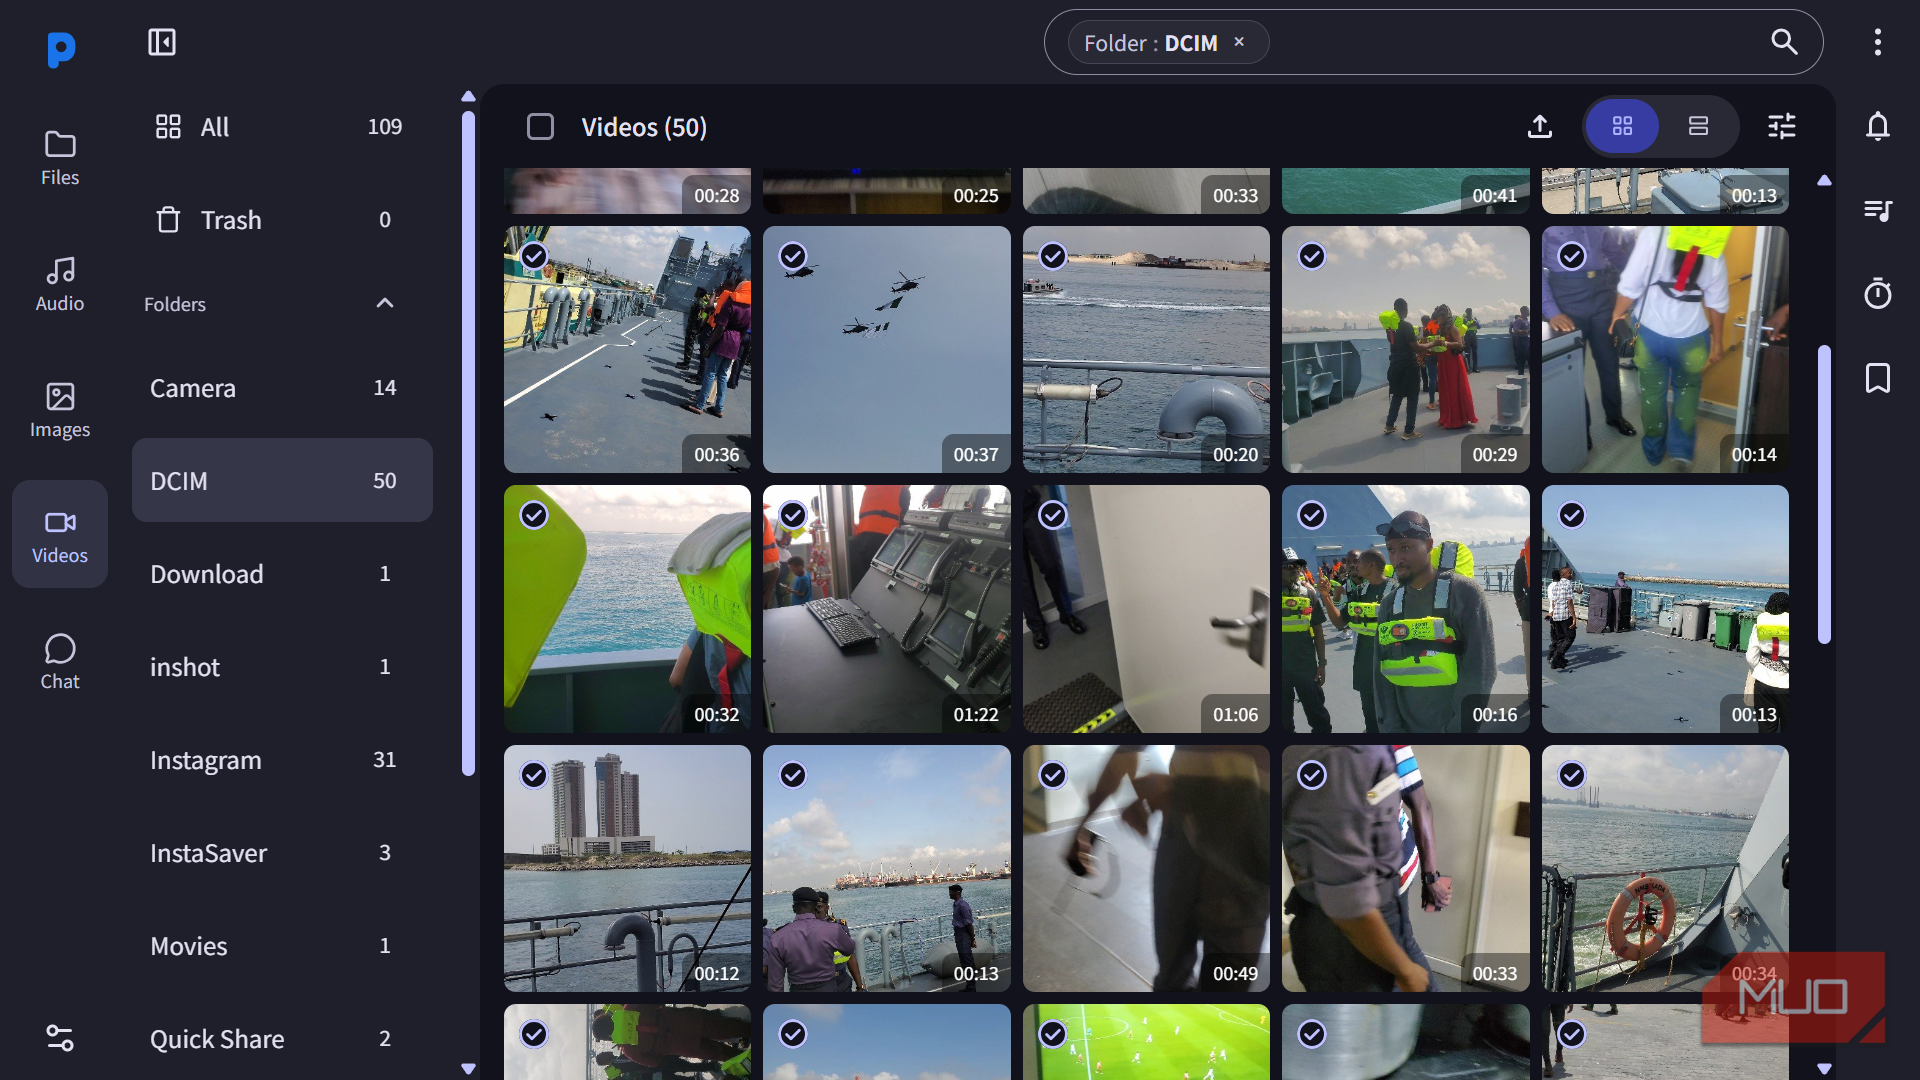Open the Camera folder
The width and height of the screenshot is (1920, 1080).
[x=282, y=388]
